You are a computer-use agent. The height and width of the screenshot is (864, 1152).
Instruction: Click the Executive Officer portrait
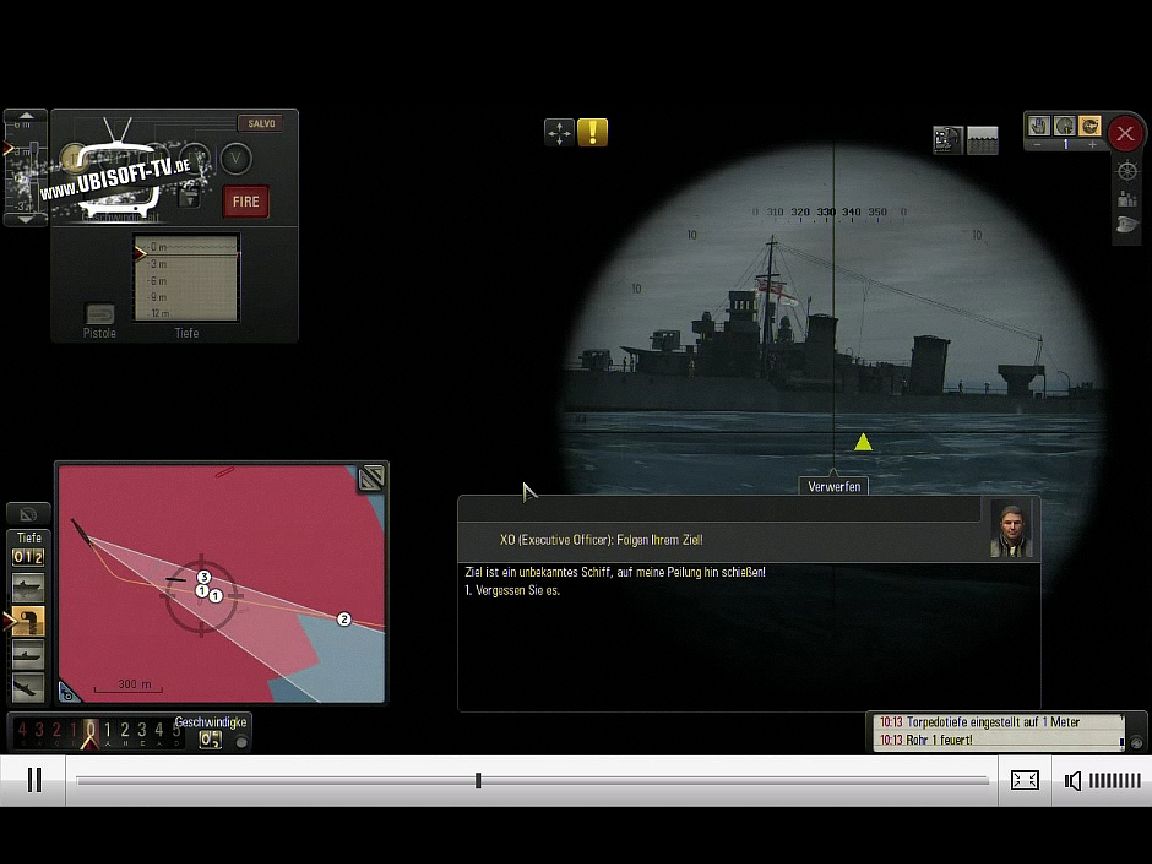[1011, 528]
